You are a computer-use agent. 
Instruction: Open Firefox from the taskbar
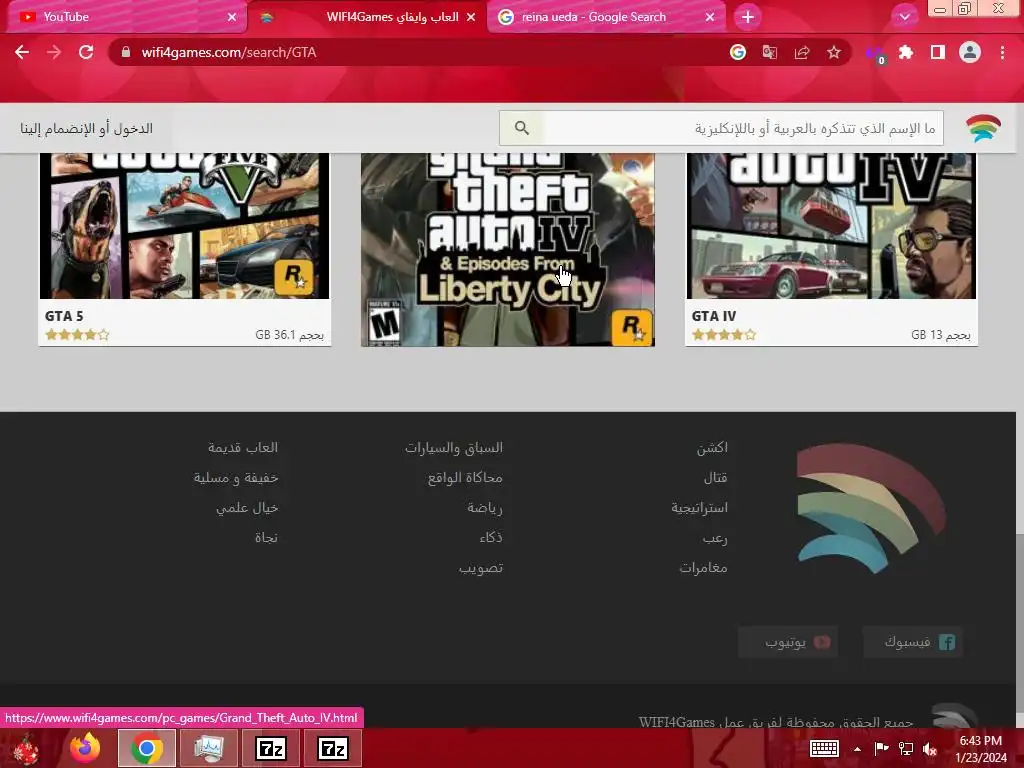(x=85, y=748)
